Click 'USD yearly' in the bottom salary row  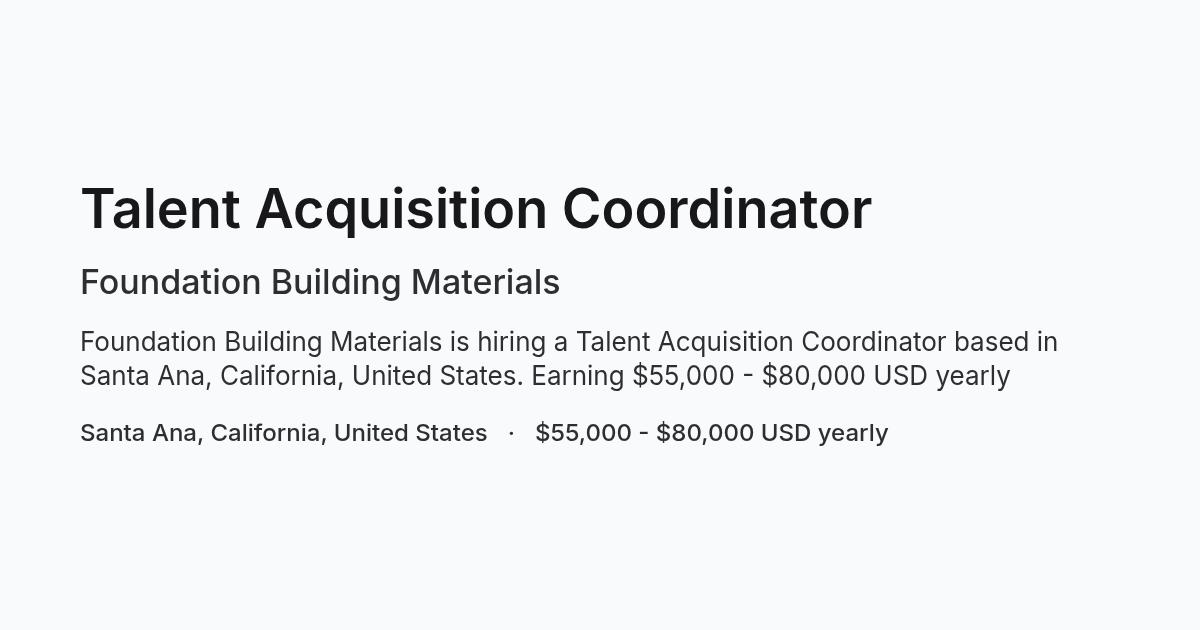pyautogui.click(x=825, y=434)
